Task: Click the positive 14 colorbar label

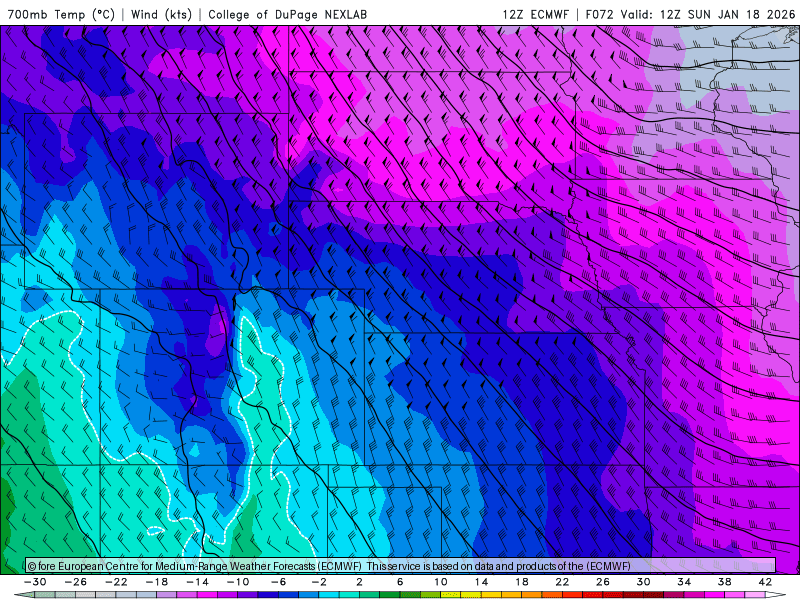Action: coord(481,582)
